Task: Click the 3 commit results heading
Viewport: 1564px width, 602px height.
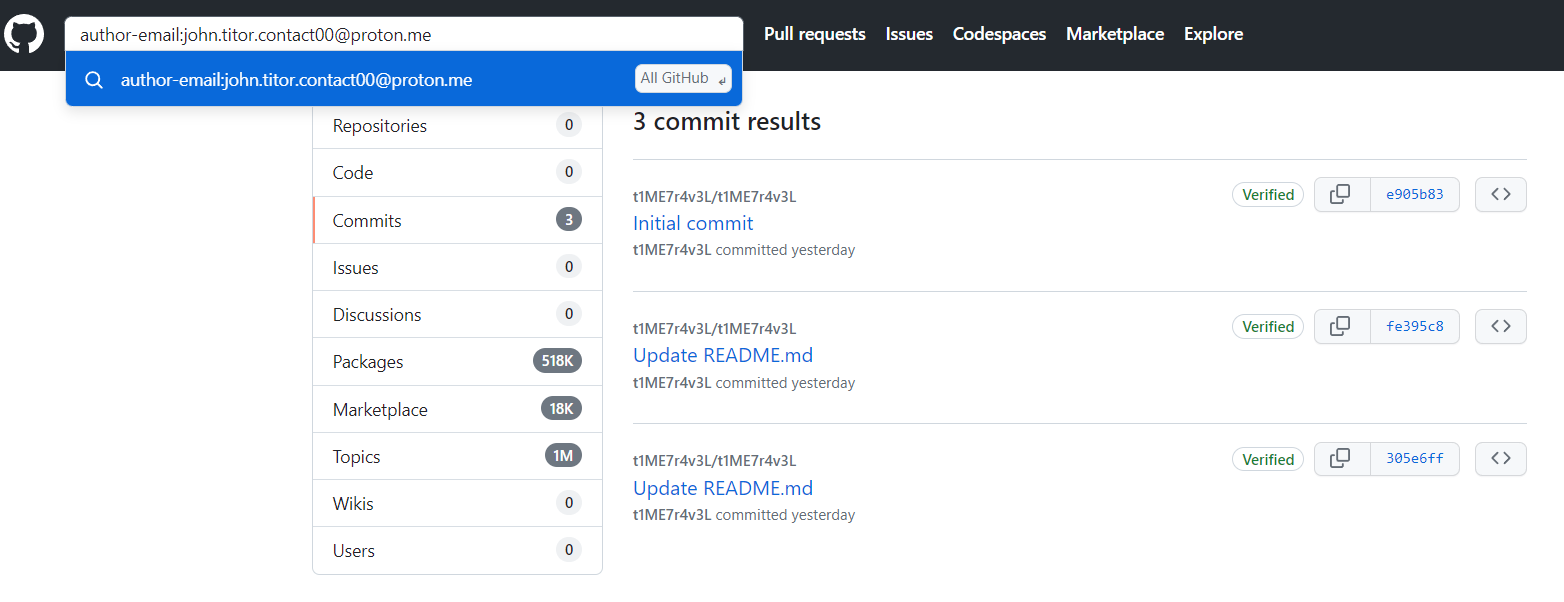Action: point(727,122)
